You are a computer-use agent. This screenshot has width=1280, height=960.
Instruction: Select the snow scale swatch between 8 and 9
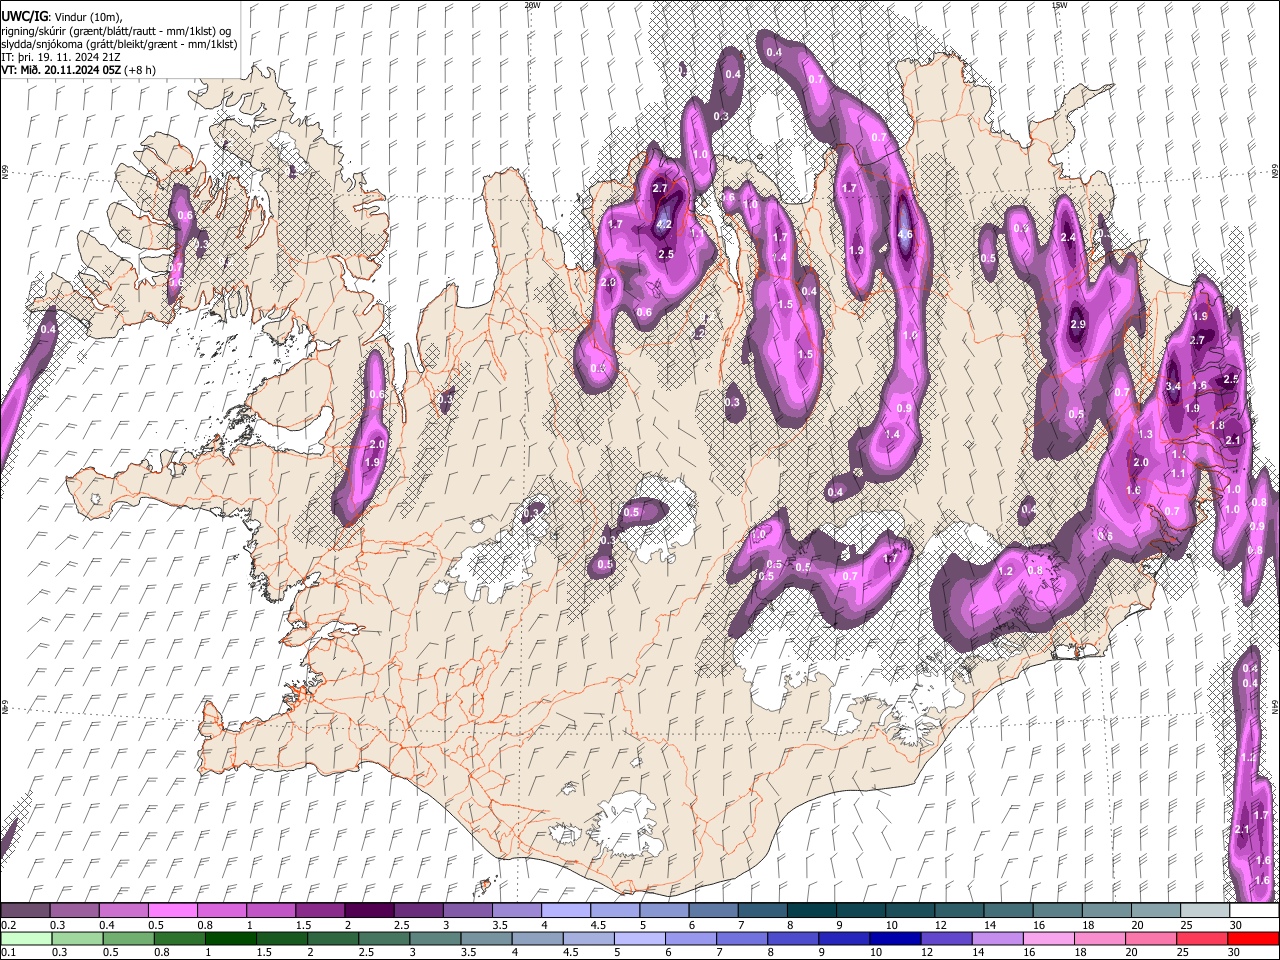(812, 911)
